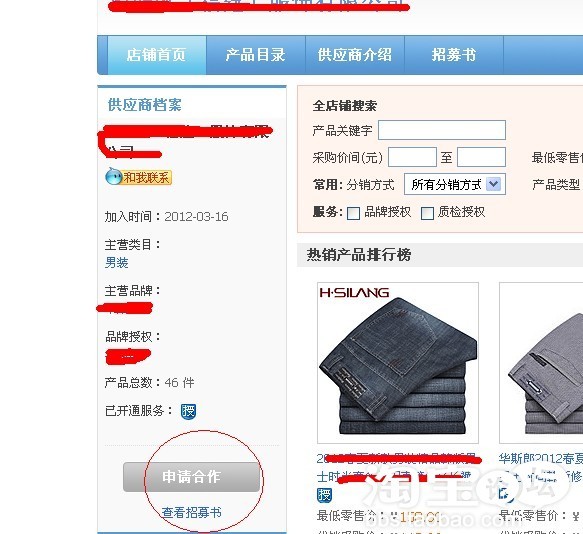
Task: Click the minimum 采购价间 price field
Action: pyautogui.click(x=412, y=157)
